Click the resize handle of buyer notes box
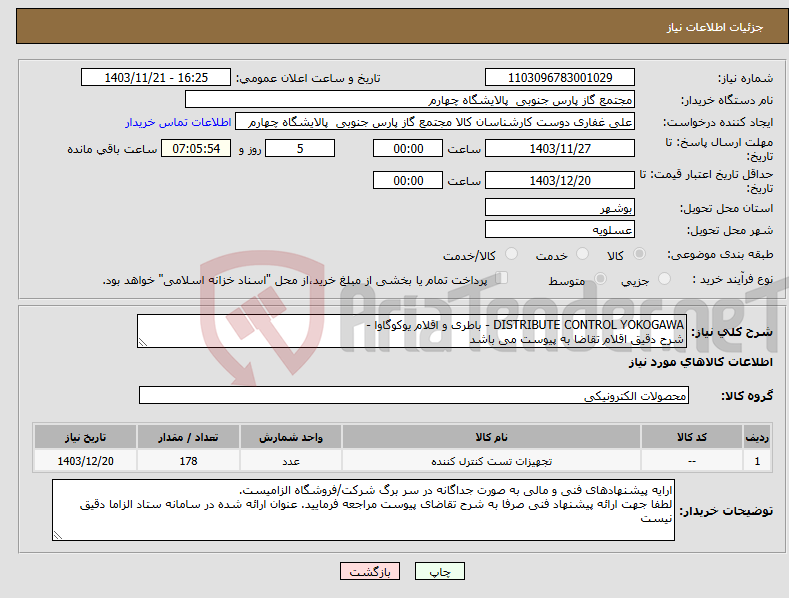 pos(58,536)
